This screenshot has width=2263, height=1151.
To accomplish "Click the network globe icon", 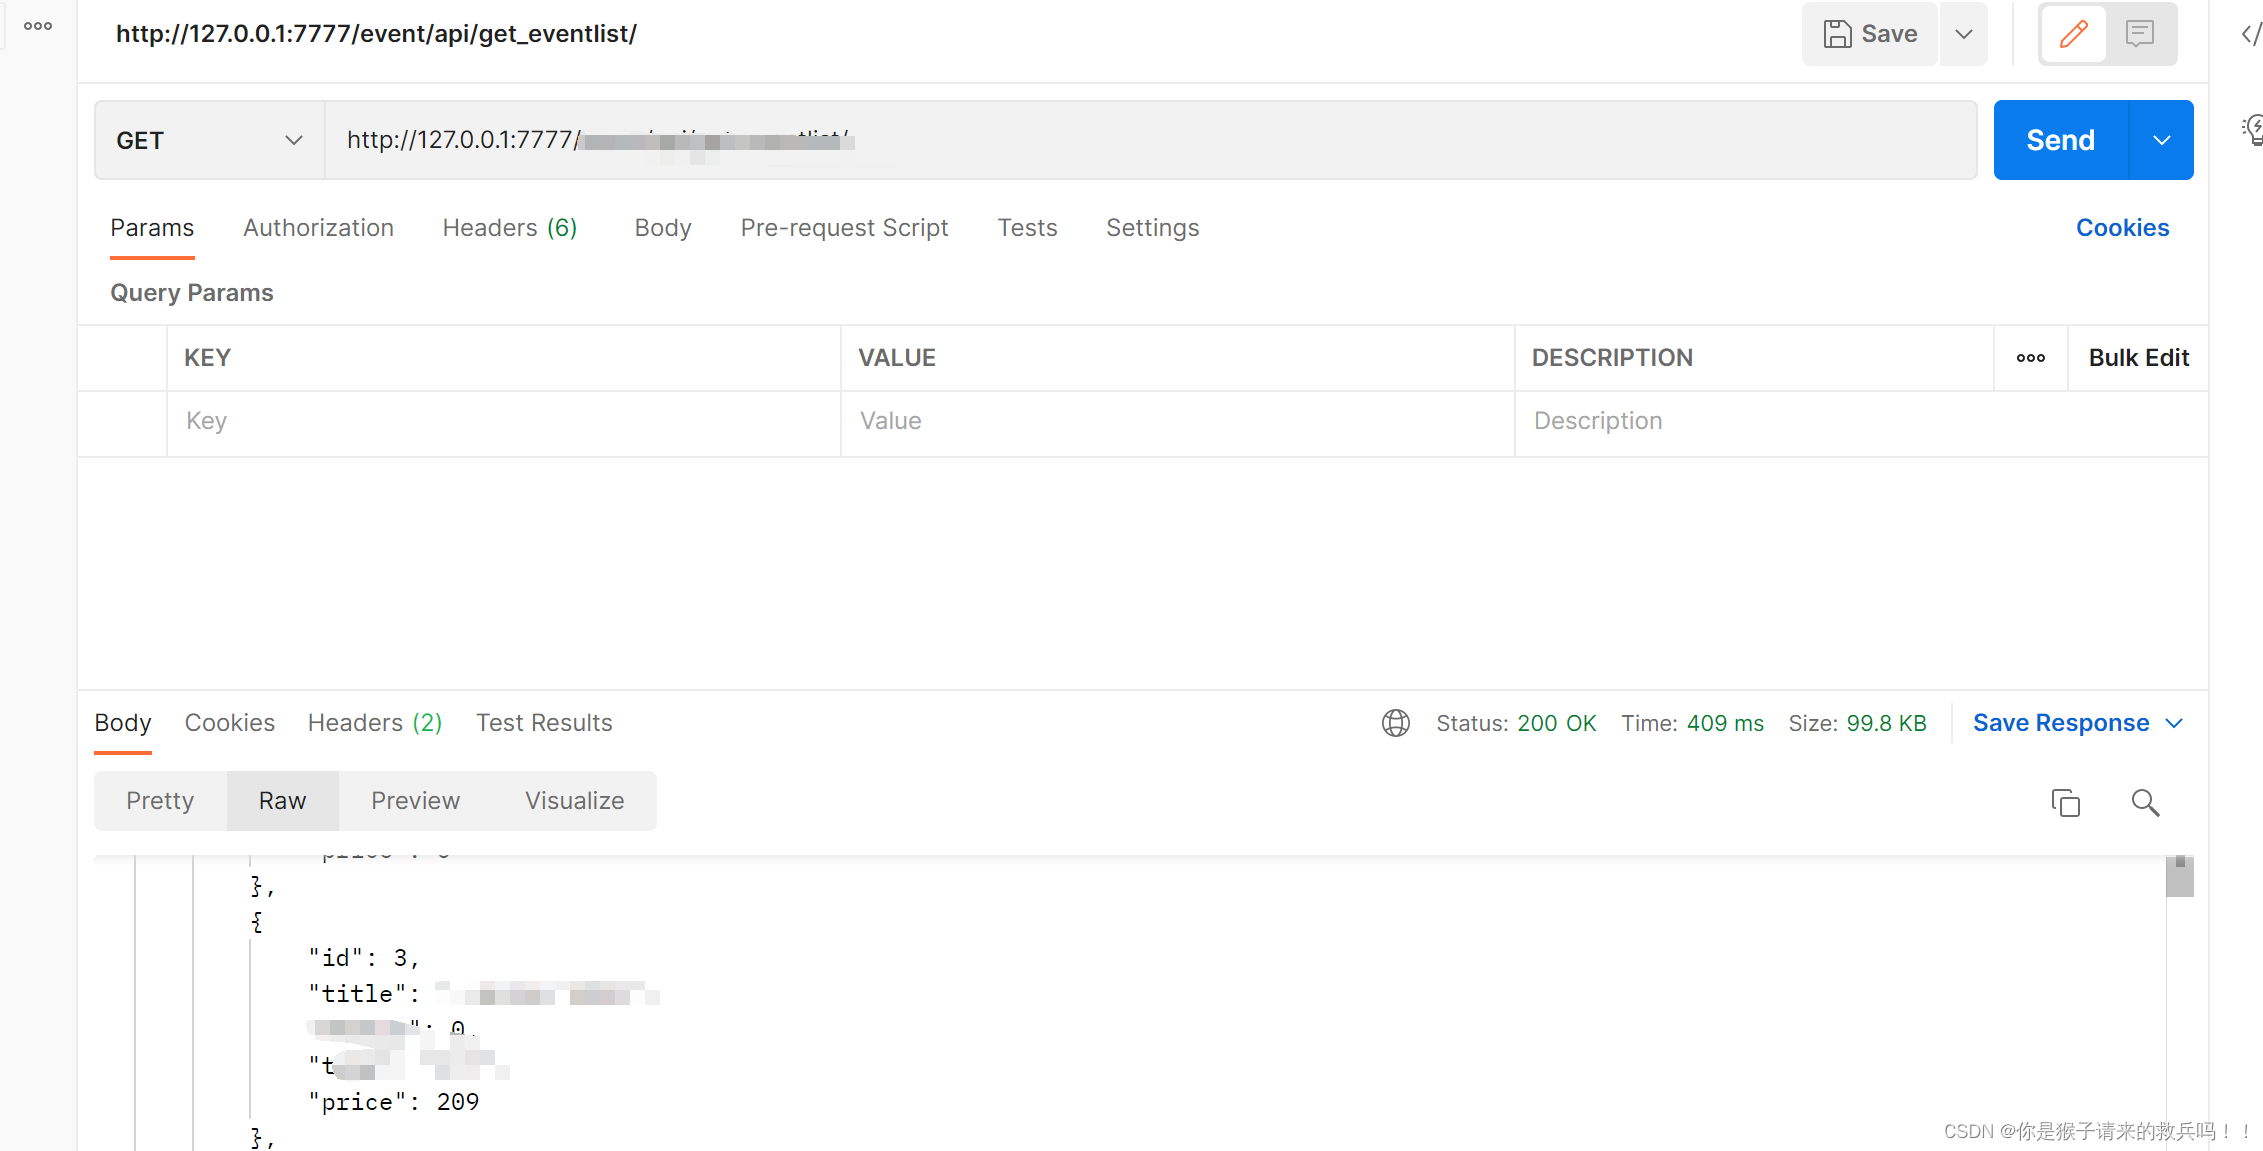I will click(1395, 723).
